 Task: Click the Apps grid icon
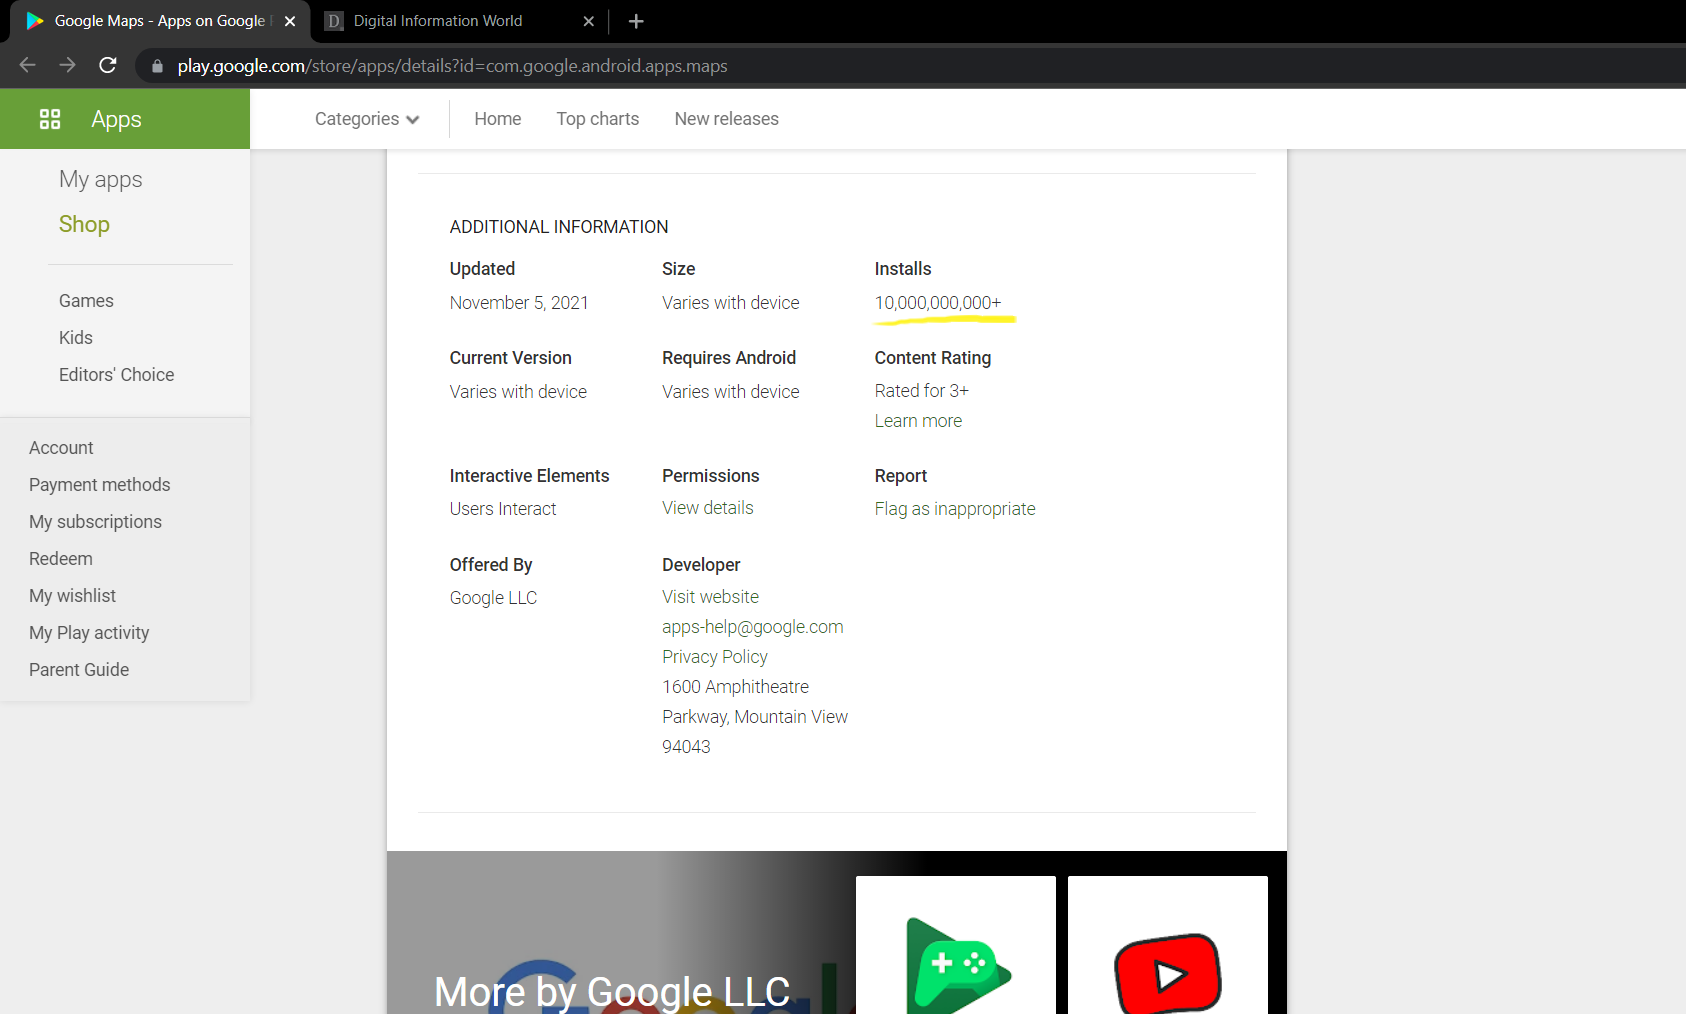(50, 119)
